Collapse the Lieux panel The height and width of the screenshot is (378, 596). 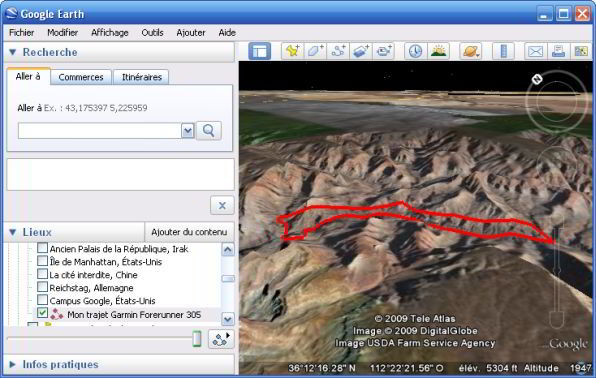coord(13,232)
